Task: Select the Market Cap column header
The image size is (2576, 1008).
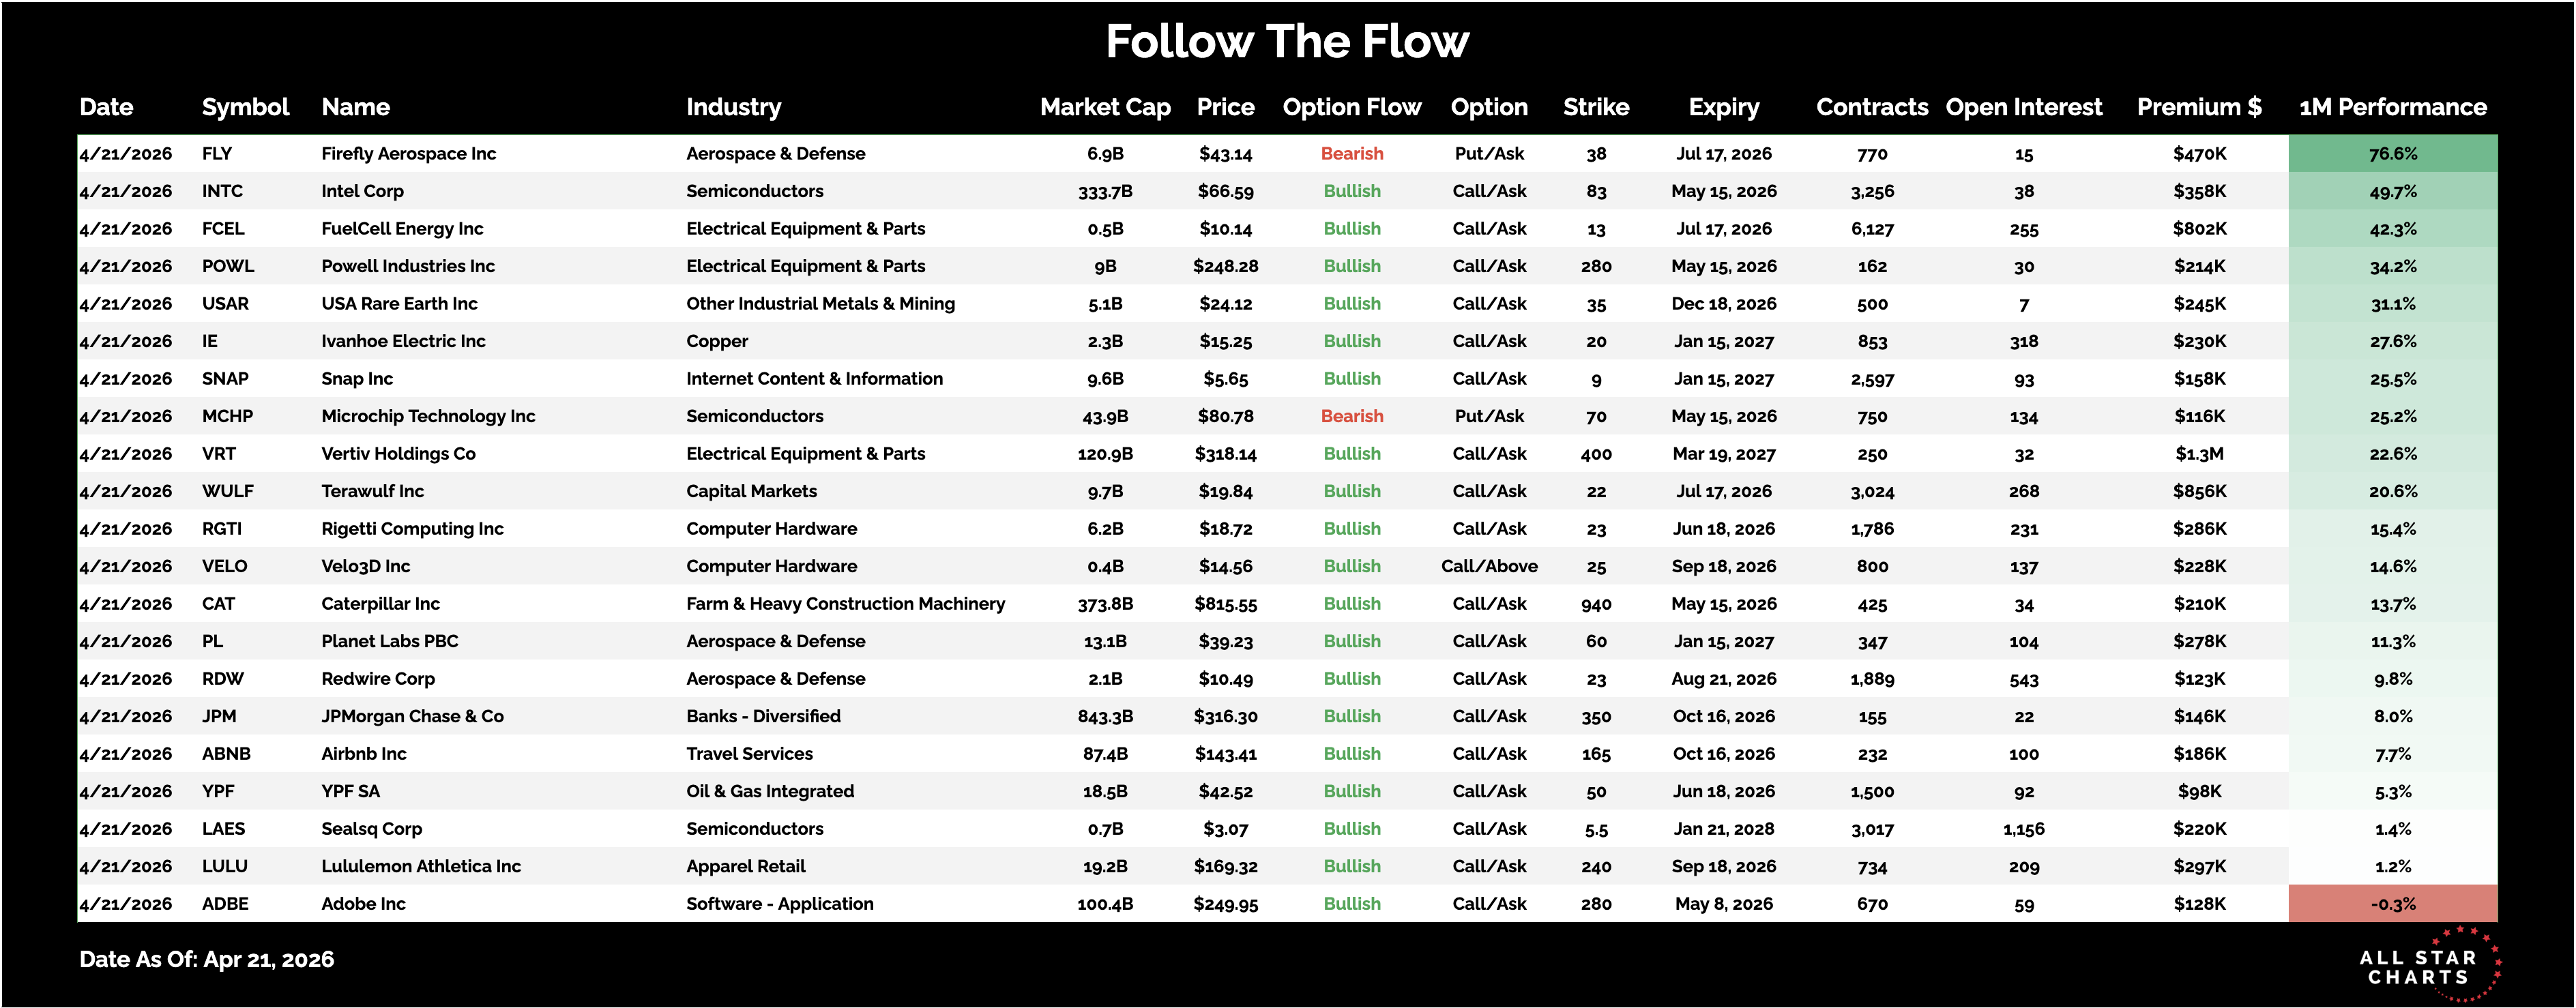Action: point(1105,107)
